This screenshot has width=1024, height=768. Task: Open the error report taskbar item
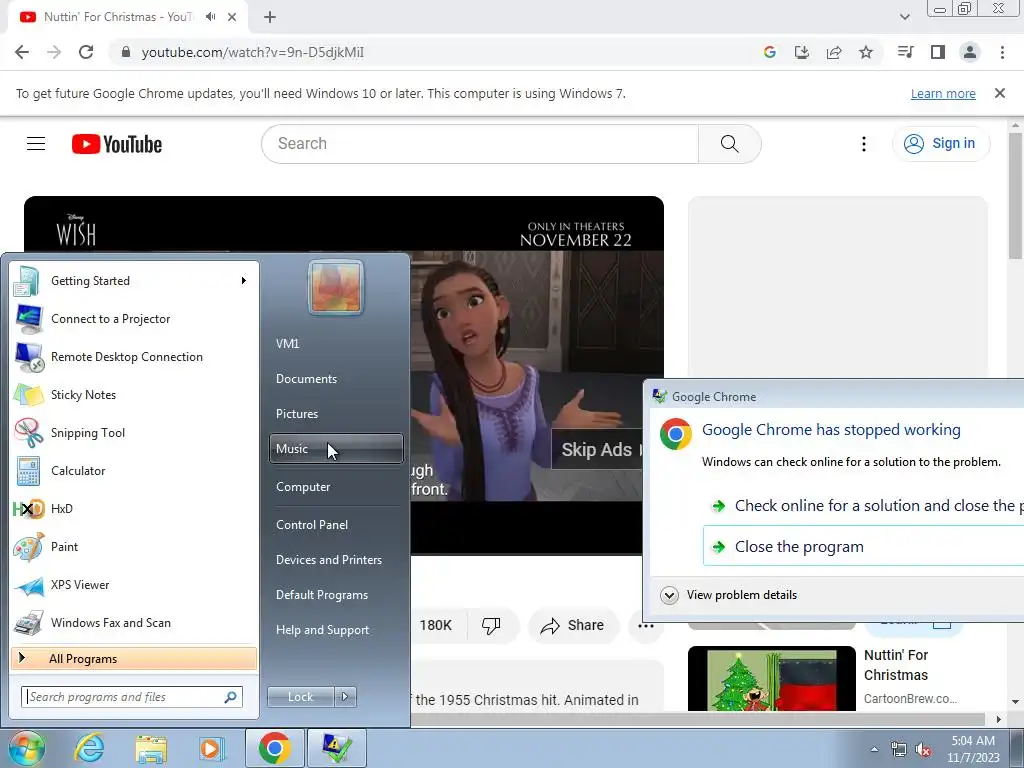337,748
